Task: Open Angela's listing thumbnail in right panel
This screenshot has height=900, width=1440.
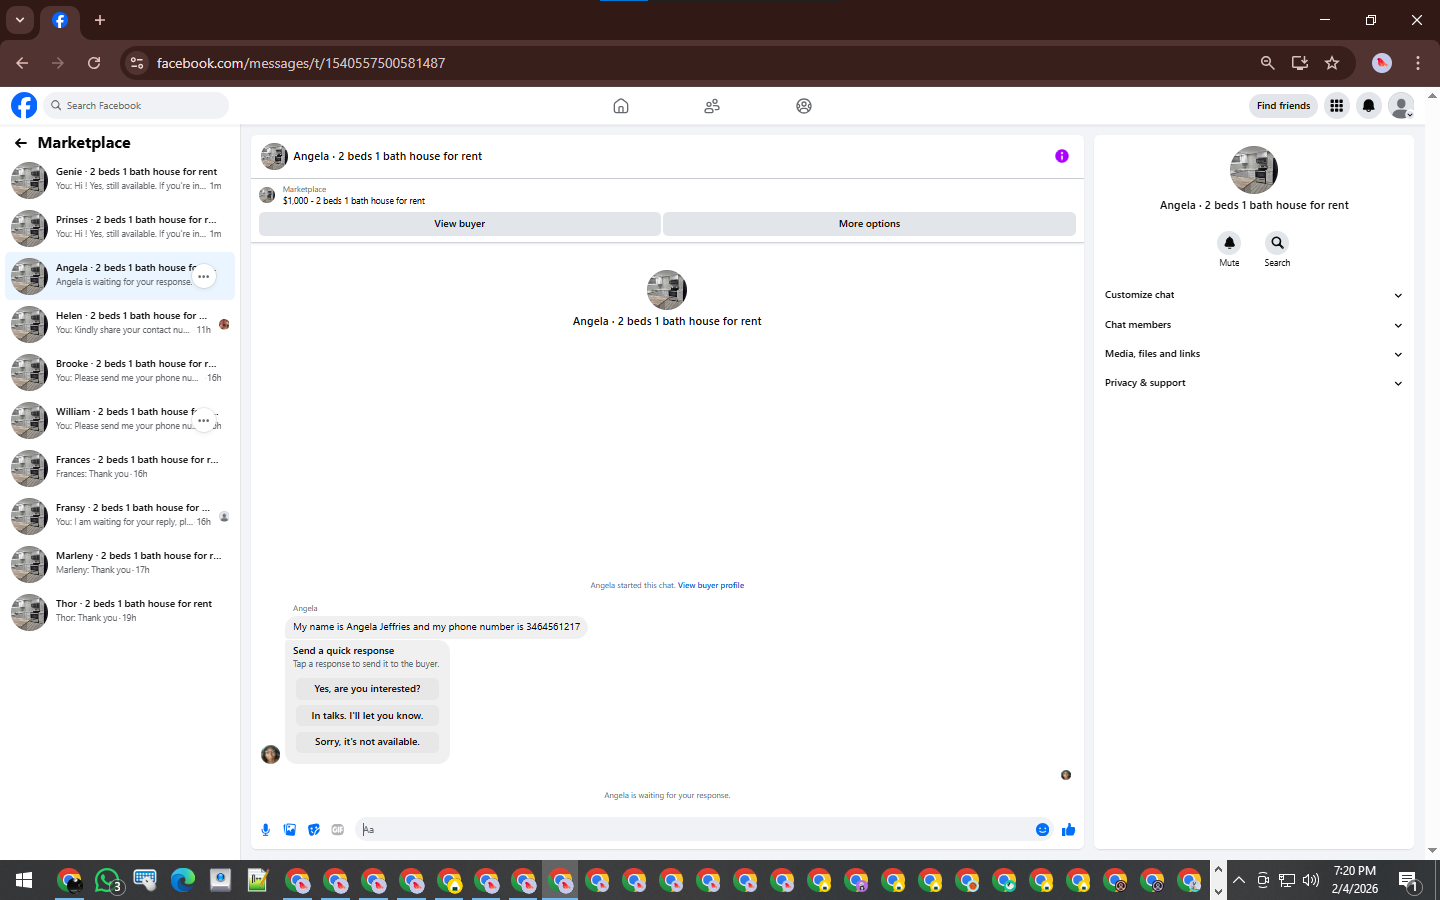Action: pos(1254,170)
